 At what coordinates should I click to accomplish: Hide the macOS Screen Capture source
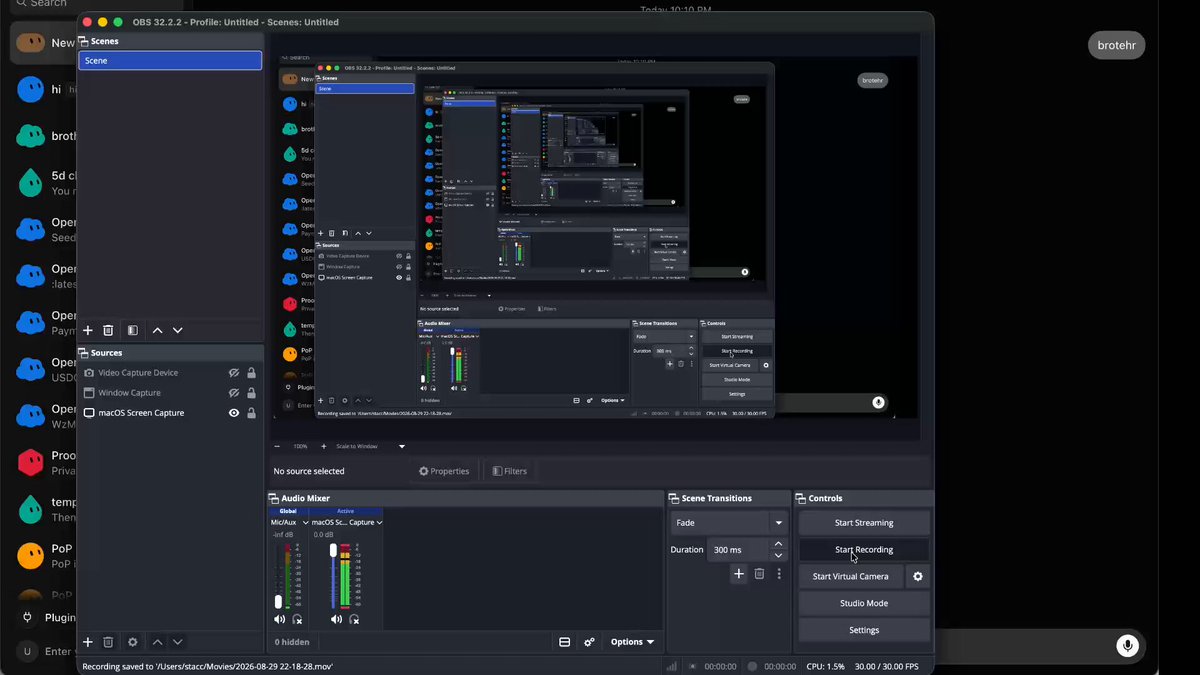[234, 413]
